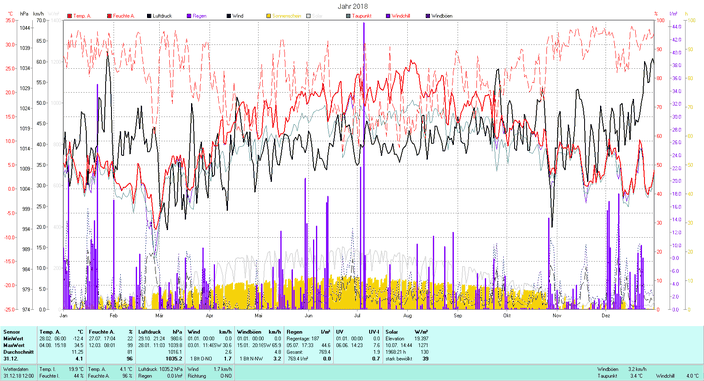Click the 'Feuchte A.' legend label
Image resolution: width=704 pixels, height=381 pixels.
pos(124,16)
